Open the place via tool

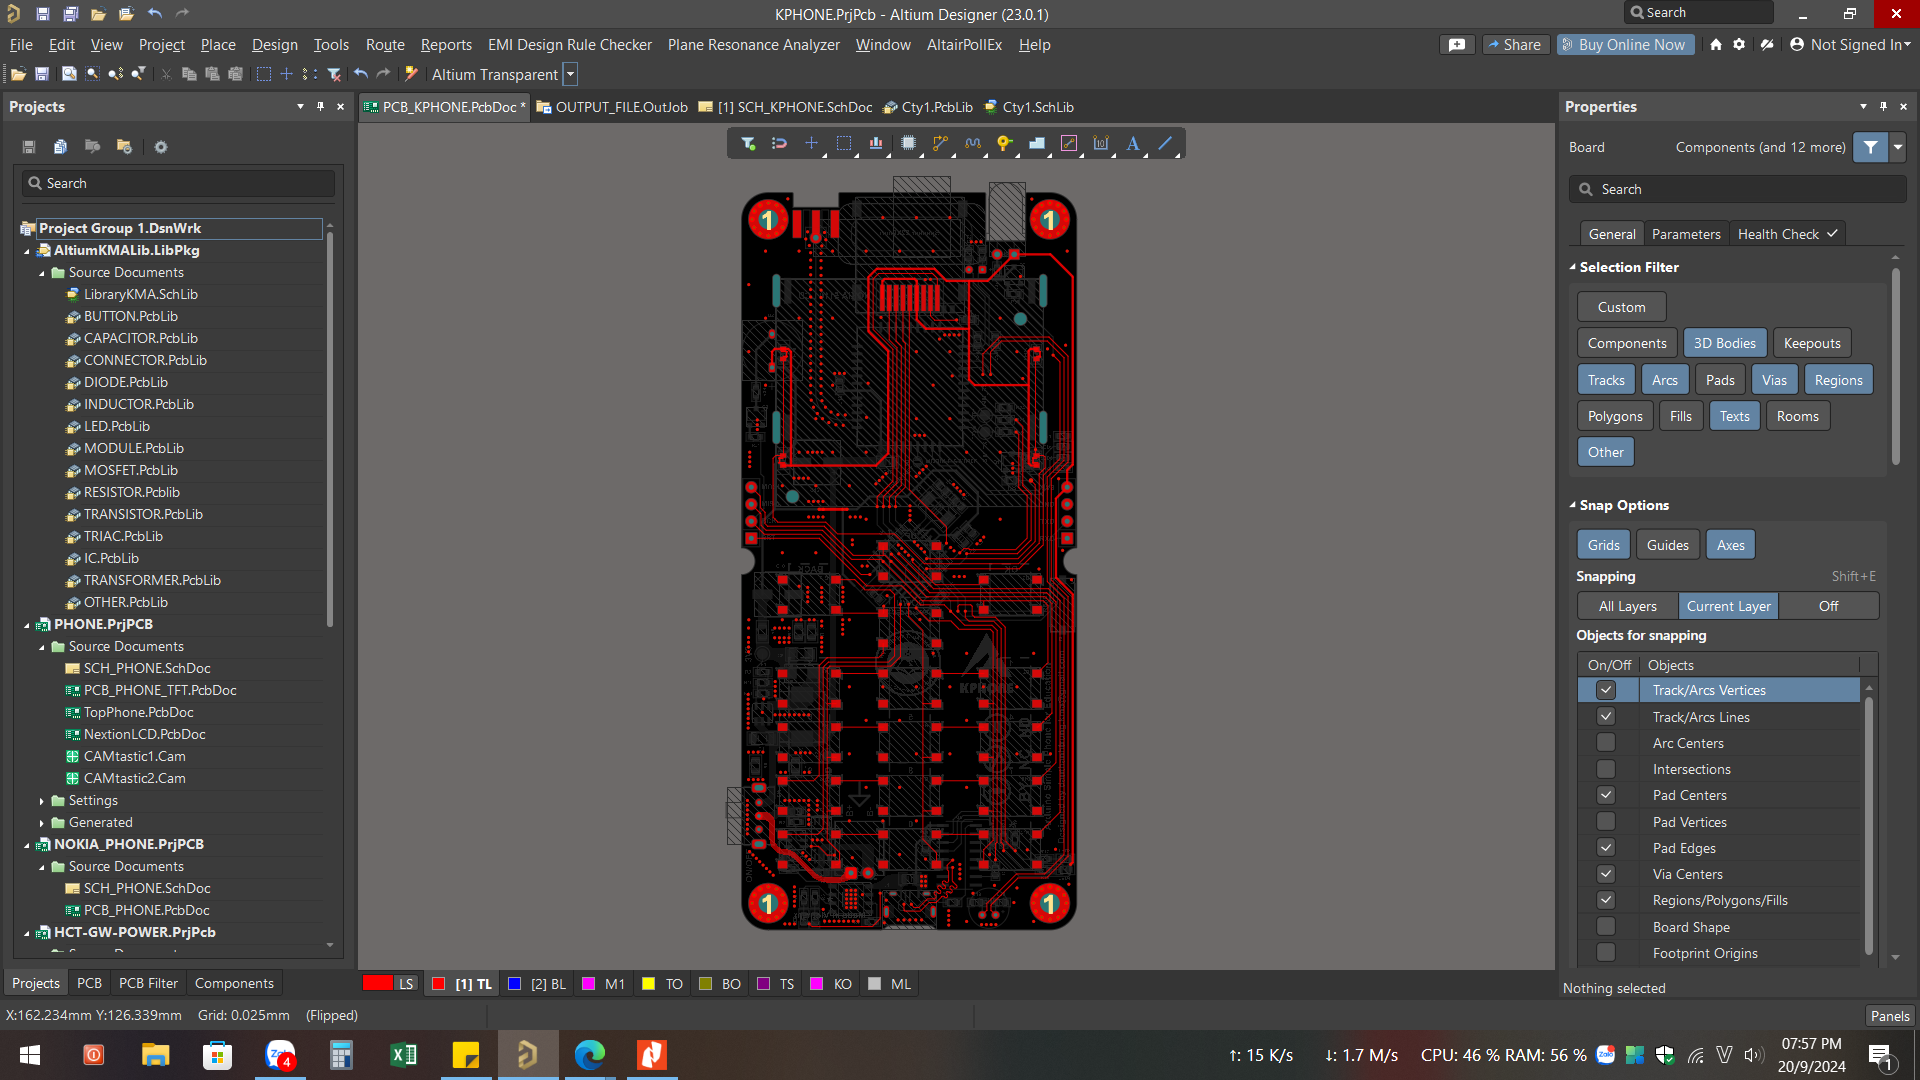tap(1005, 143)
